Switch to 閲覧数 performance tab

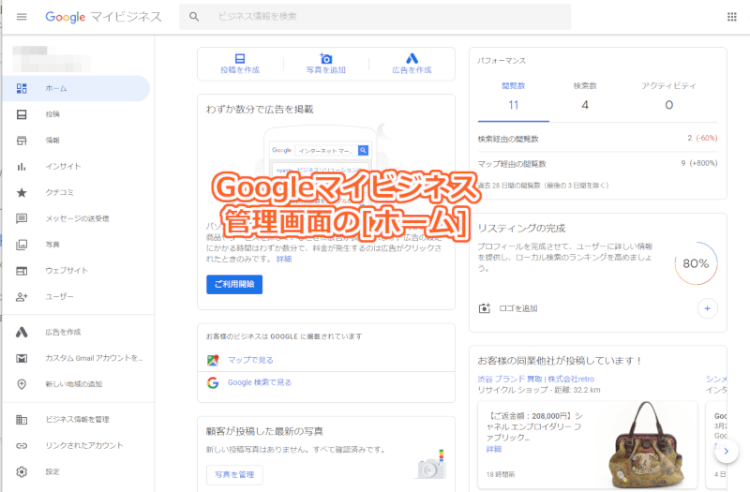[x=513, y=98]
